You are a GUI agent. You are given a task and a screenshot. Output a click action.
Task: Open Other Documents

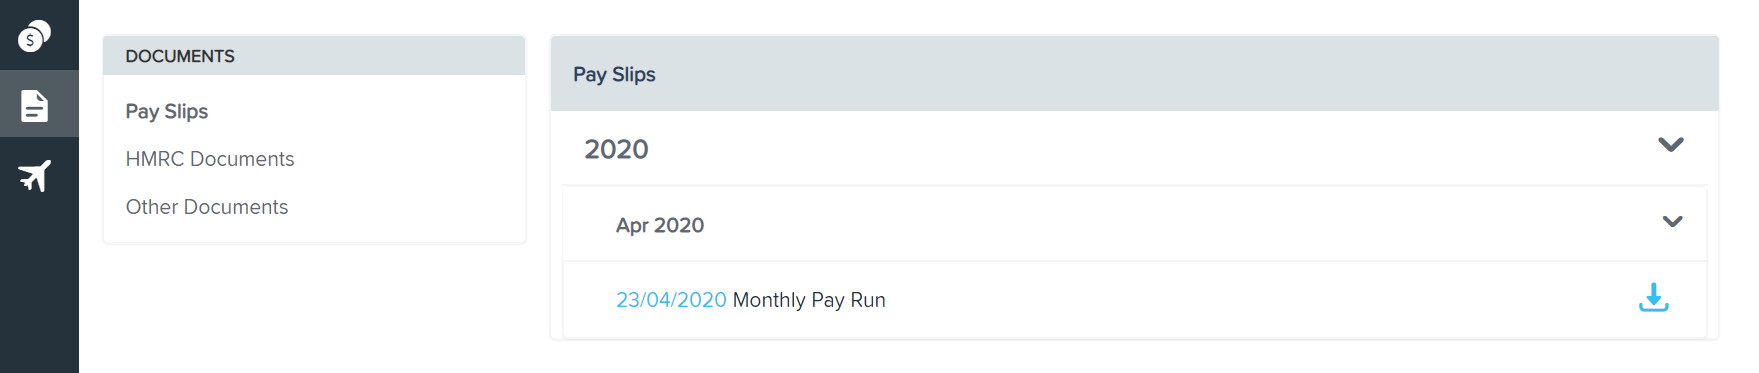point(206,207)
